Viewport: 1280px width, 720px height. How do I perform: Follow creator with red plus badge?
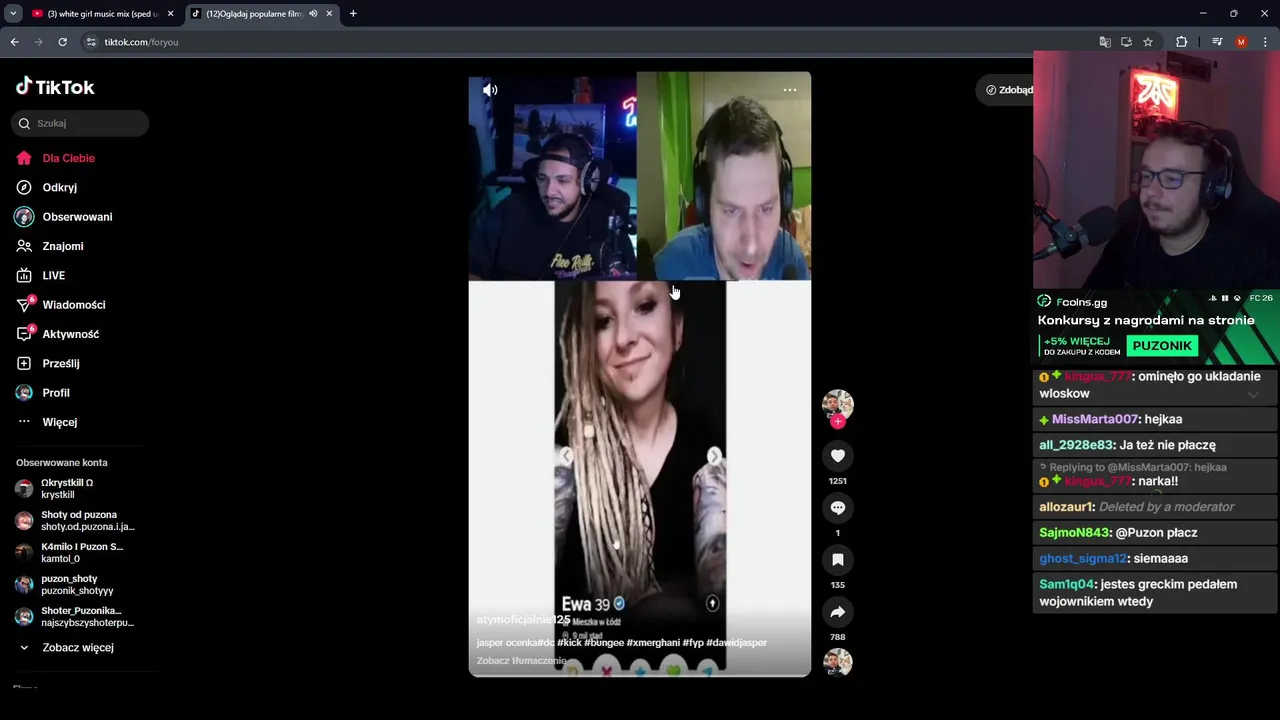[838, 422]
